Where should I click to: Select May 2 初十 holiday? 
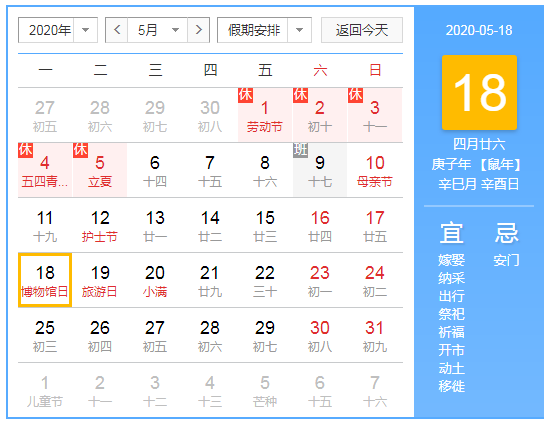tap(320, 115)
